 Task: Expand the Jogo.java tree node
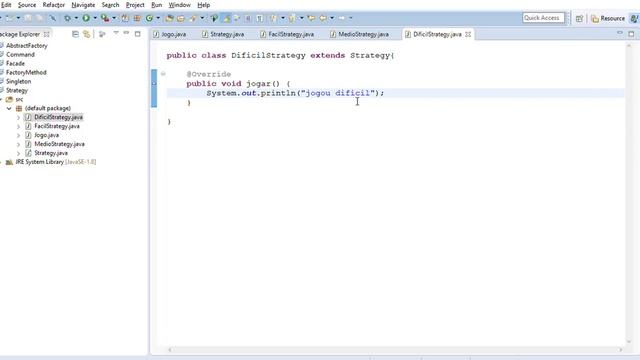[18, 136]
